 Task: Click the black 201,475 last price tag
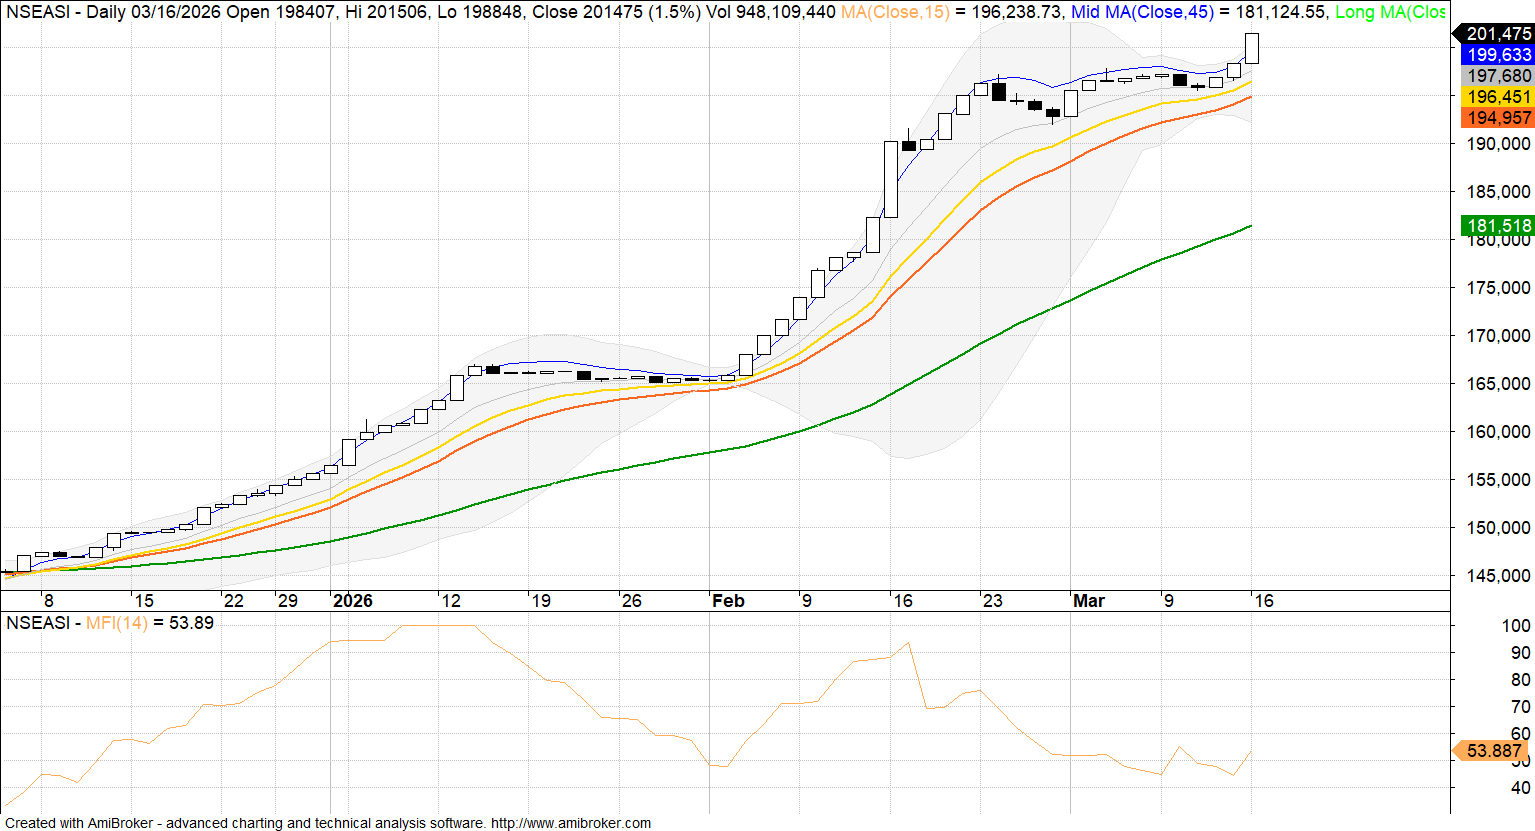click(x=1497, y=34)
